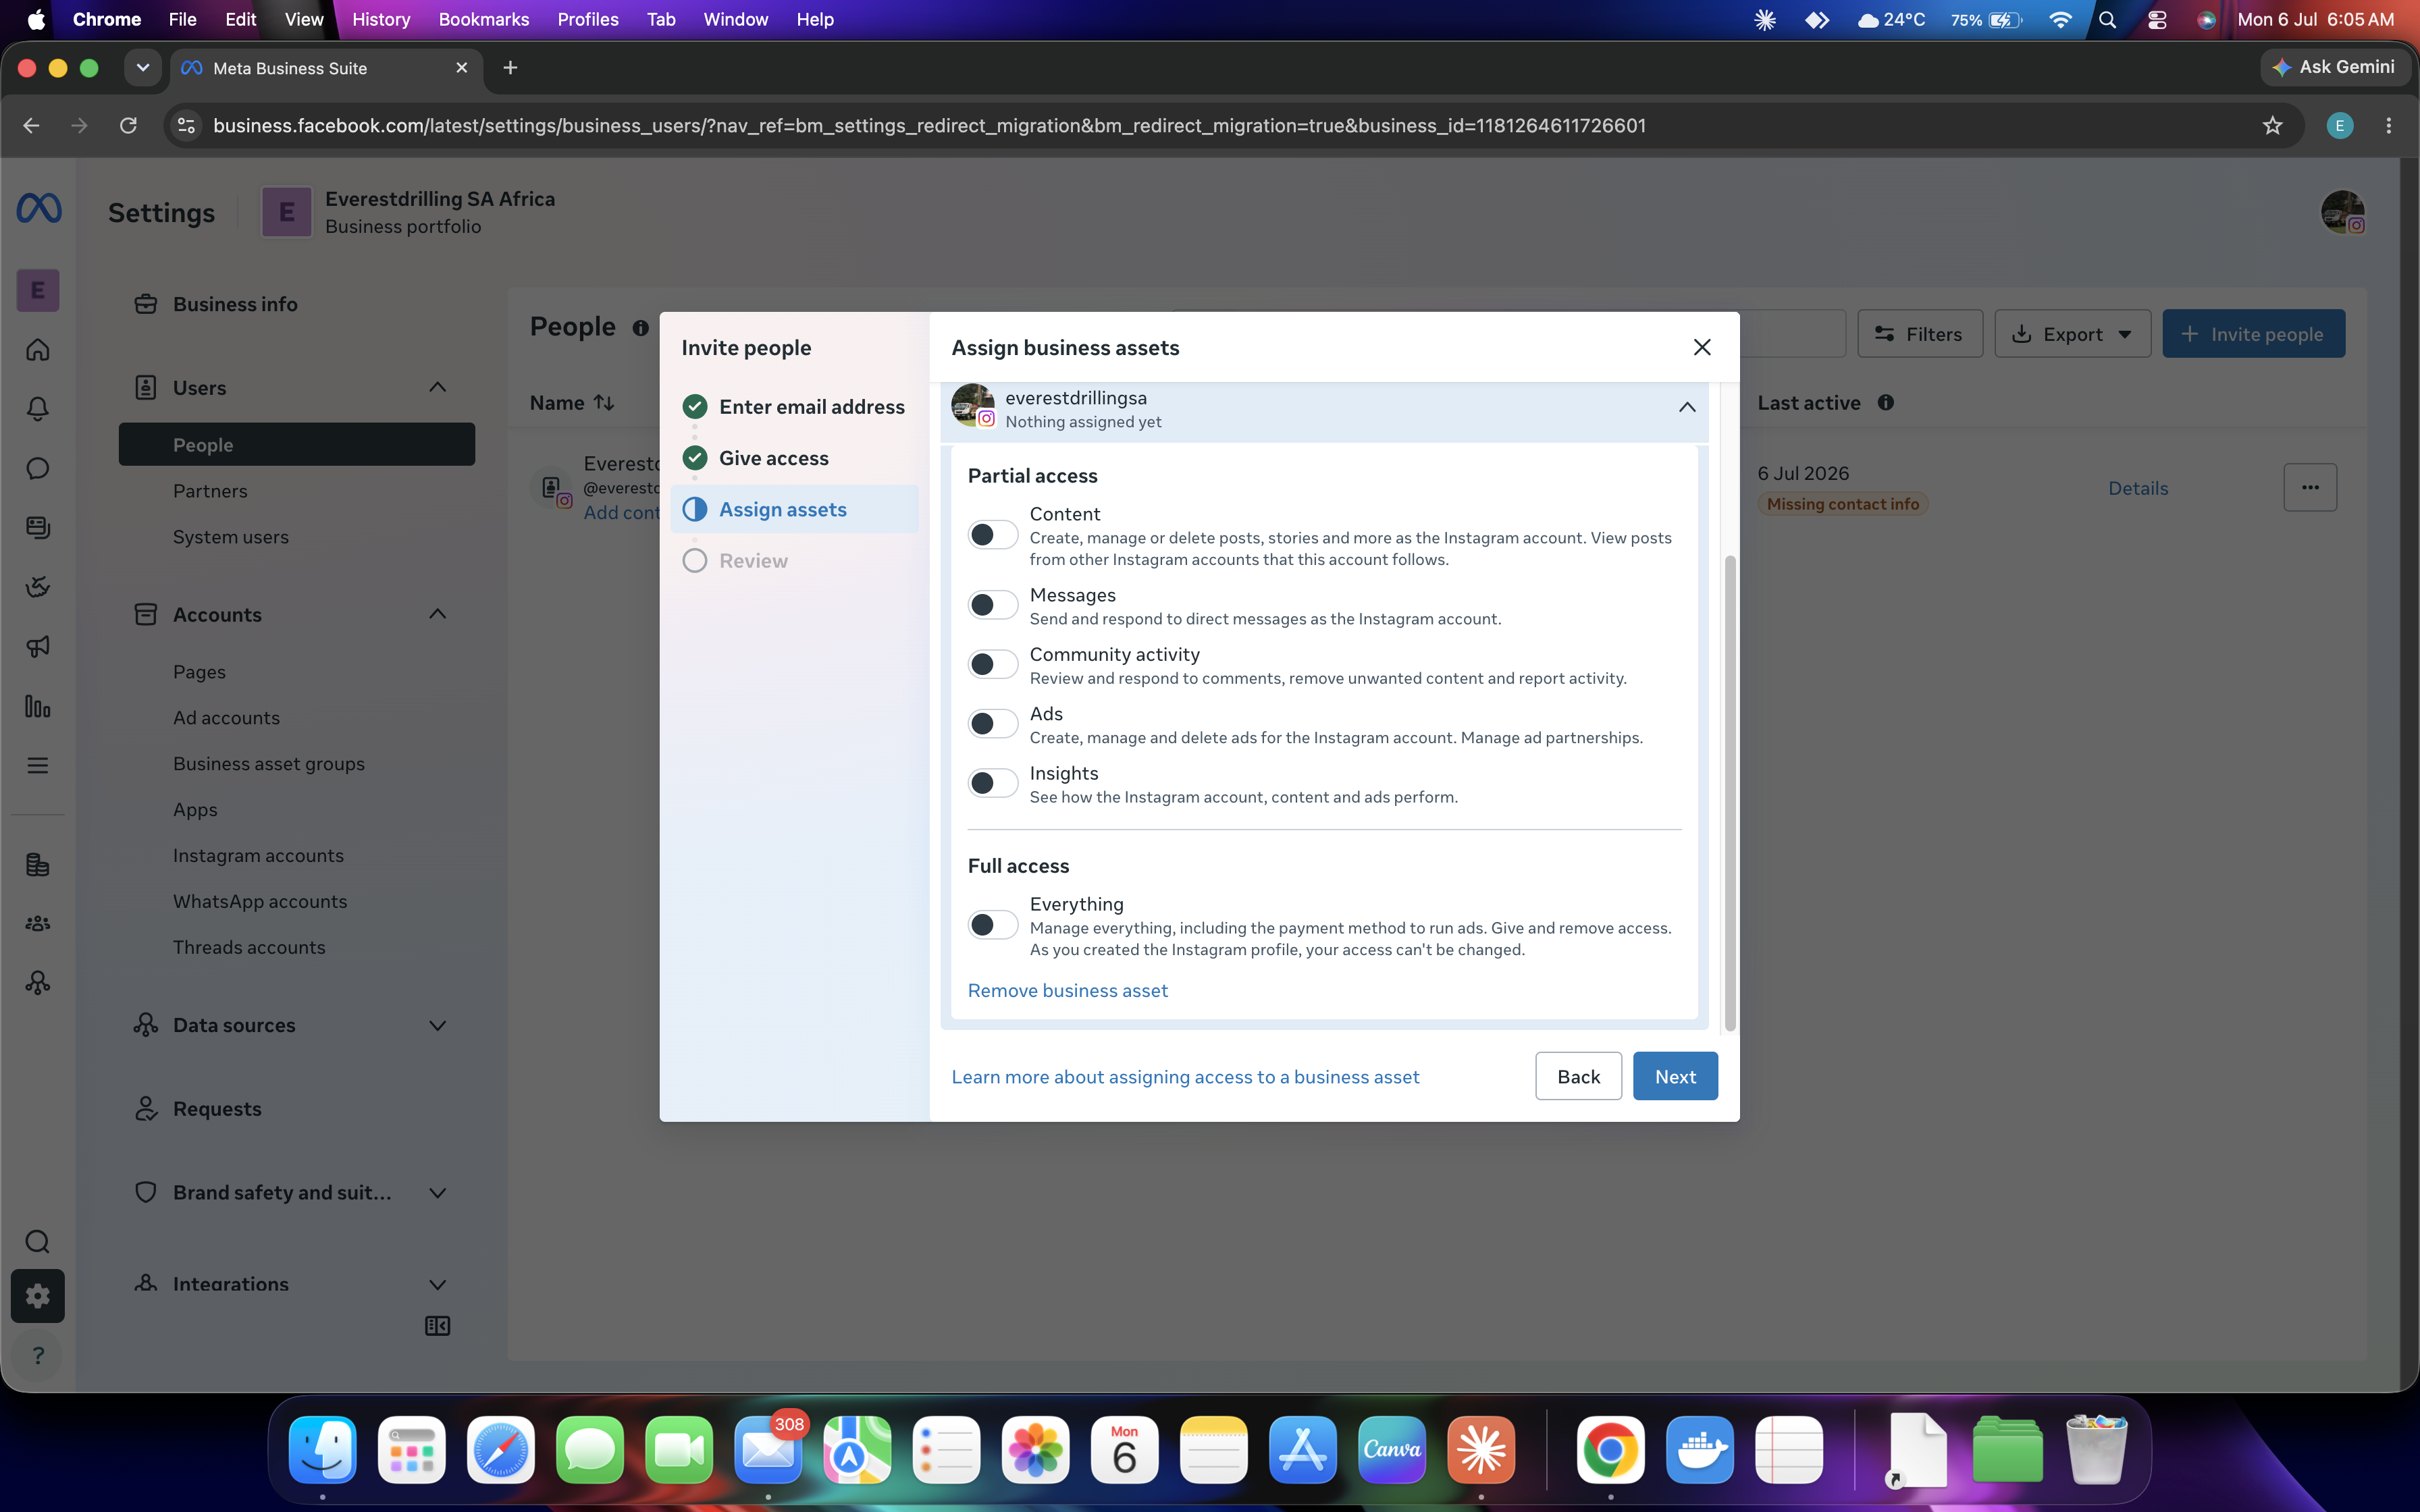Open Docker from the Dock
The image size is (2420, 1512).
pyautogui.click(x=1700, y=1449)
